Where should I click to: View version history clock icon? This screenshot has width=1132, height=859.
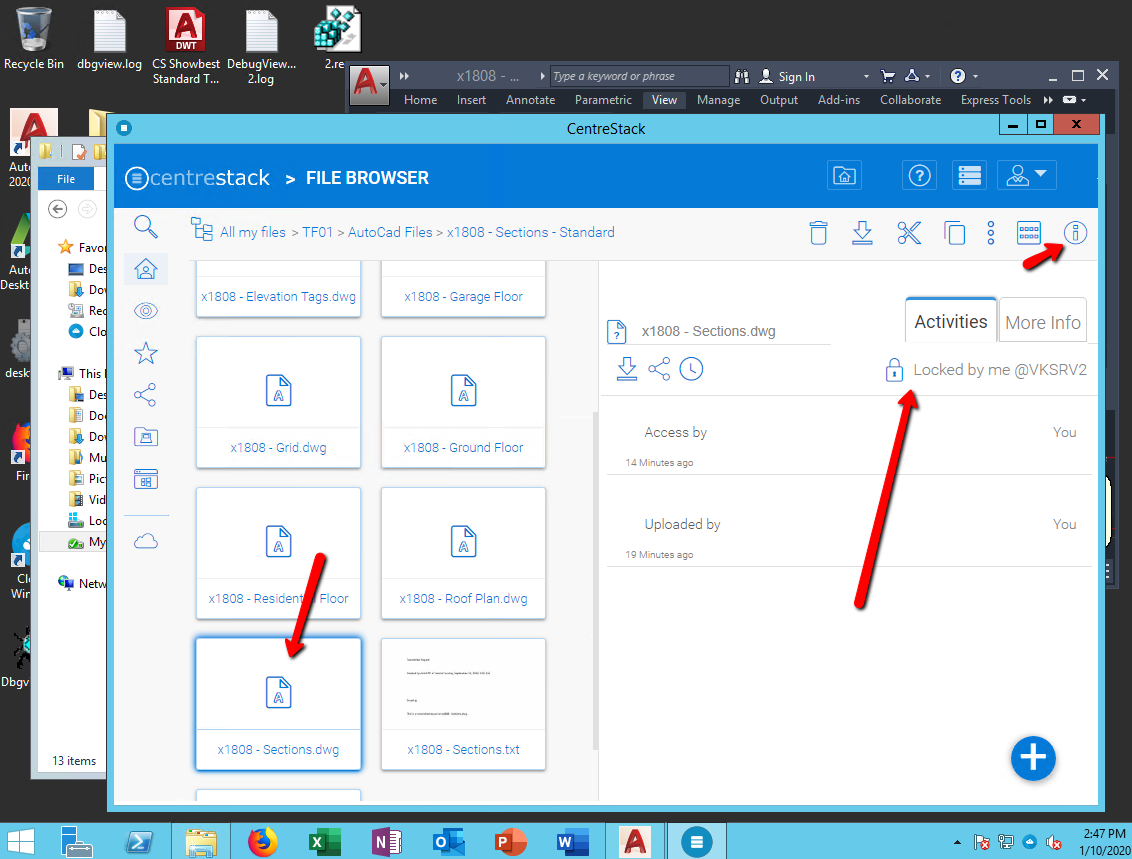pos(691,369)
